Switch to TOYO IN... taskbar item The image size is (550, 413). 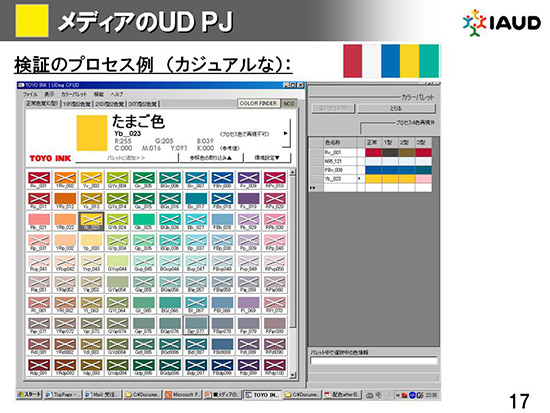(262, 395)
